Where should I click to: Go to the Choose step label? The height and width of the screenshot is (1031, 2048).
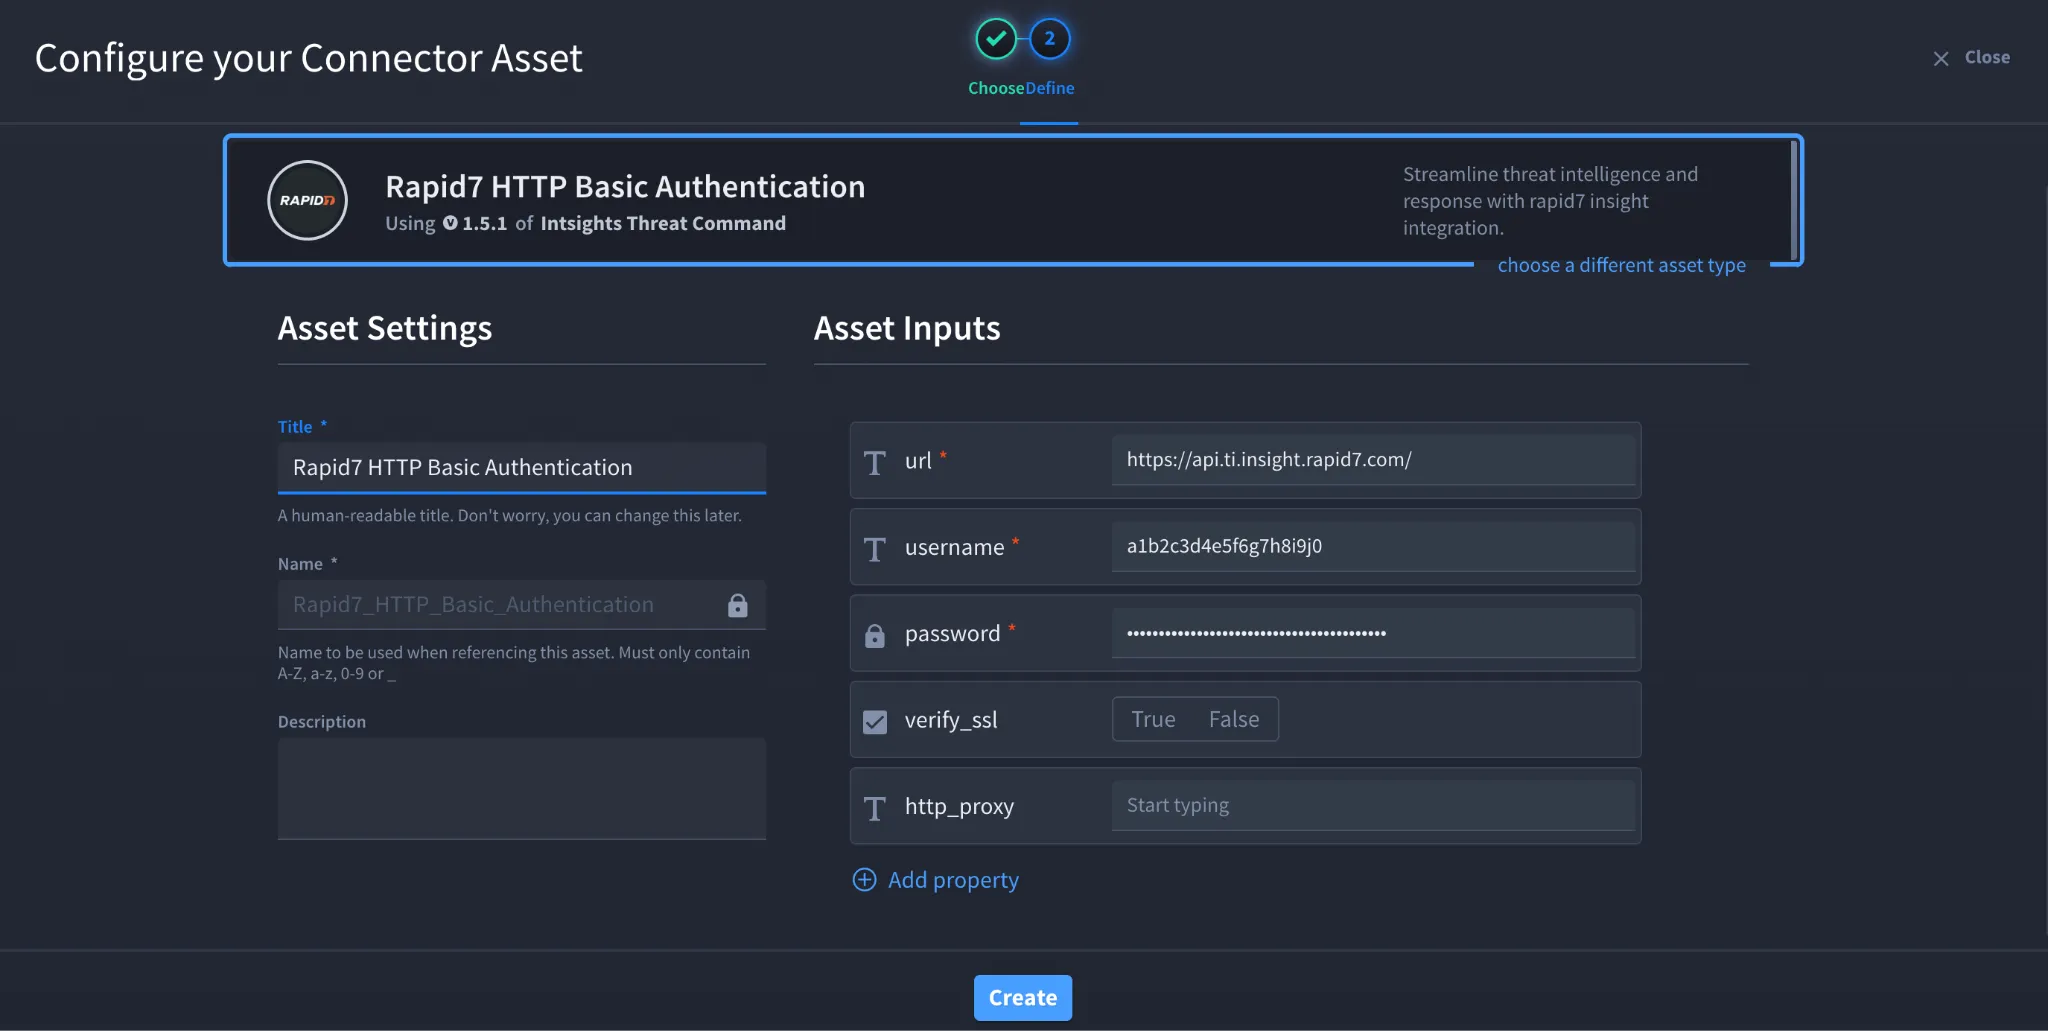click(x=996, y=88)
